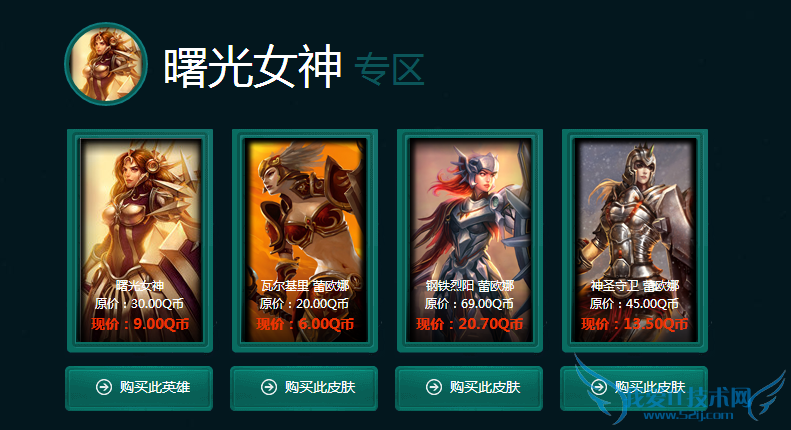The image size is (791, 430).
Task: Click the 现价:20.70Q币 price label
Action: tap(470, 324)
